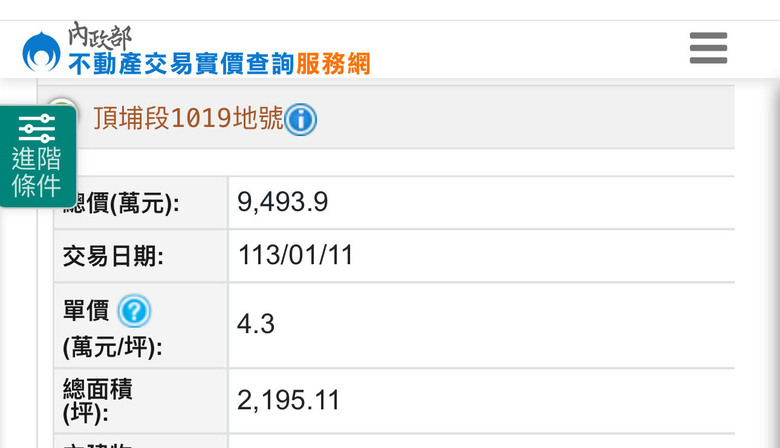
Task: Click the unit price value 4.3
Action: (x=256, y=324)
